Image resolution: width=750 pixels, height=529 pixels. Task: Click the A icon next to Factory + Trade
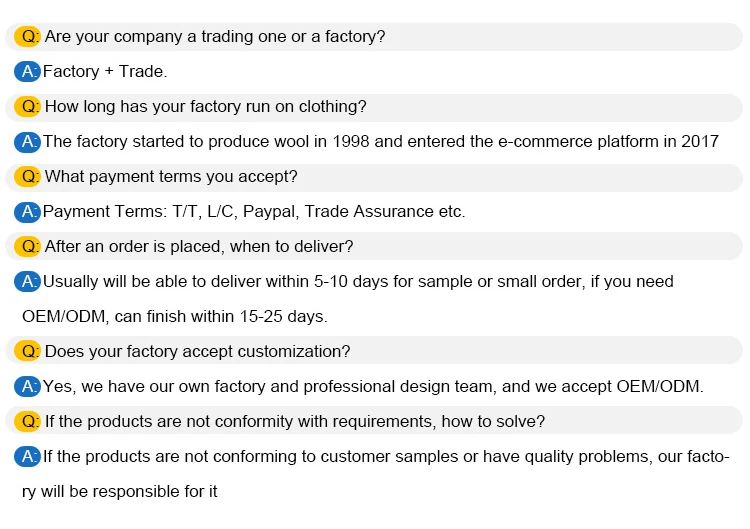pos(27,72)
